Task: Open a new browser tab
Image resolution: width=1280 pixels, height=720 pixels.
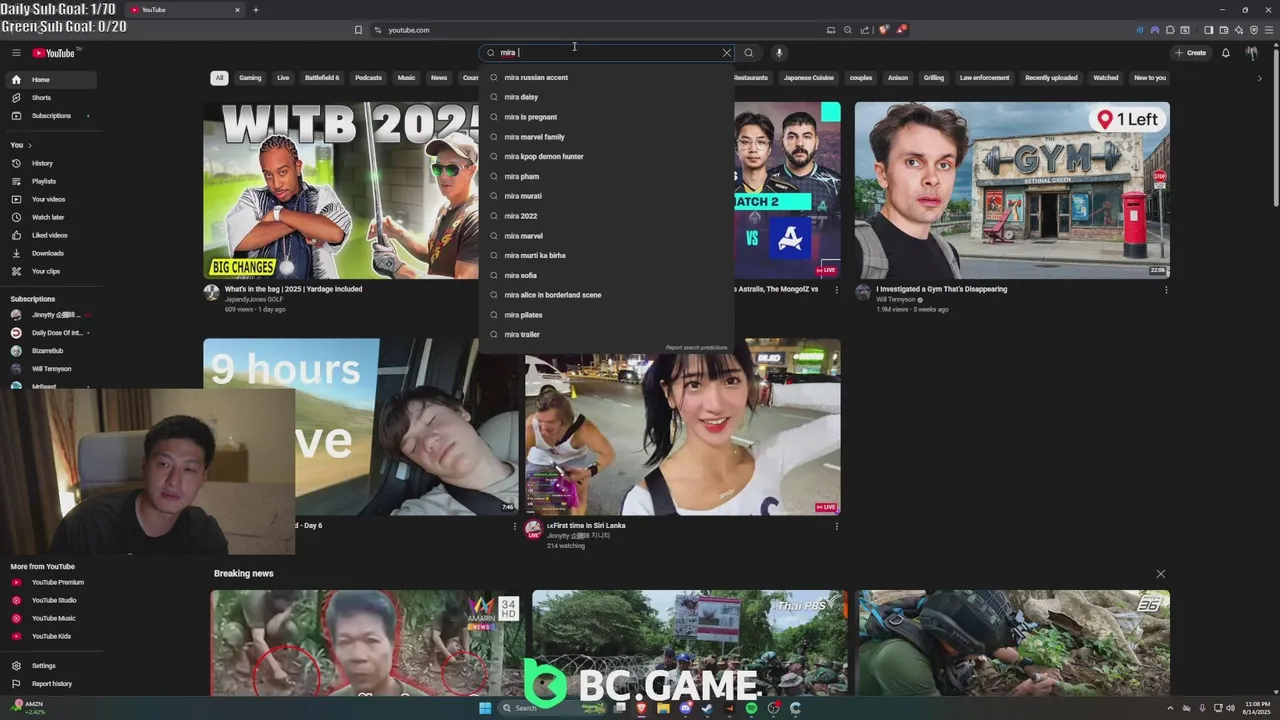Action: point(255,10)
